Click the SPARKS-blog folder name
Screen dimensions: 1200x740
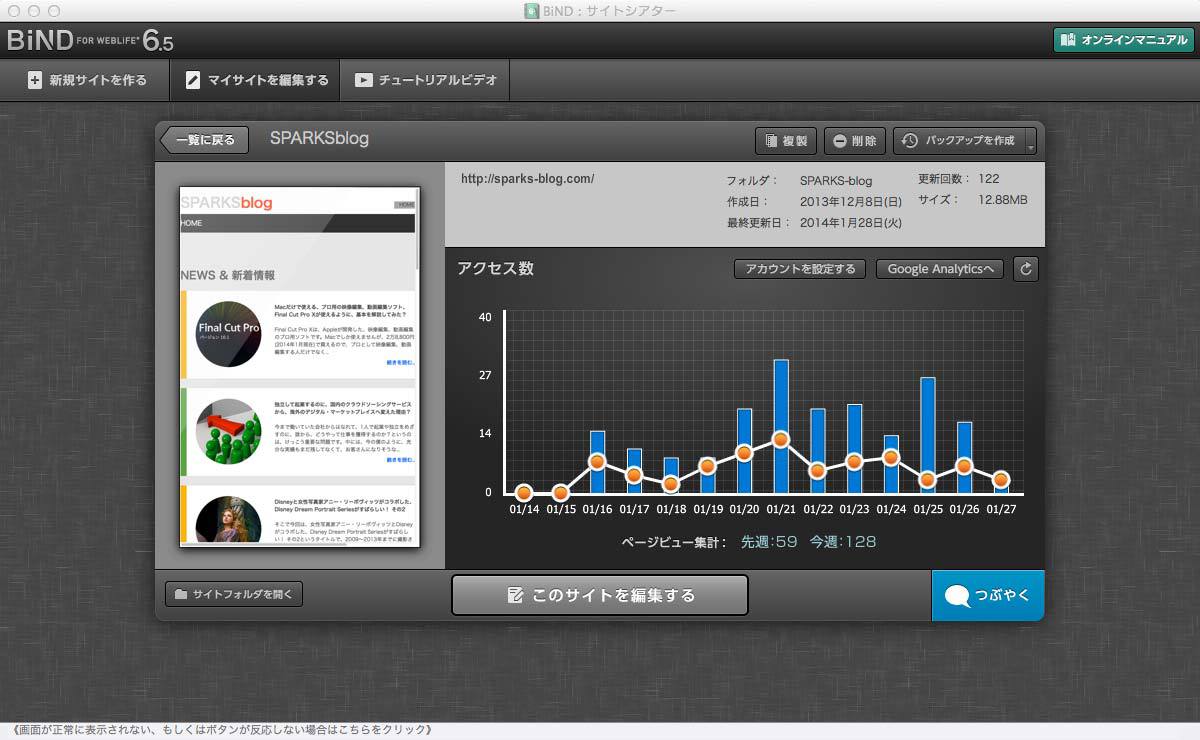coord(836,181)
